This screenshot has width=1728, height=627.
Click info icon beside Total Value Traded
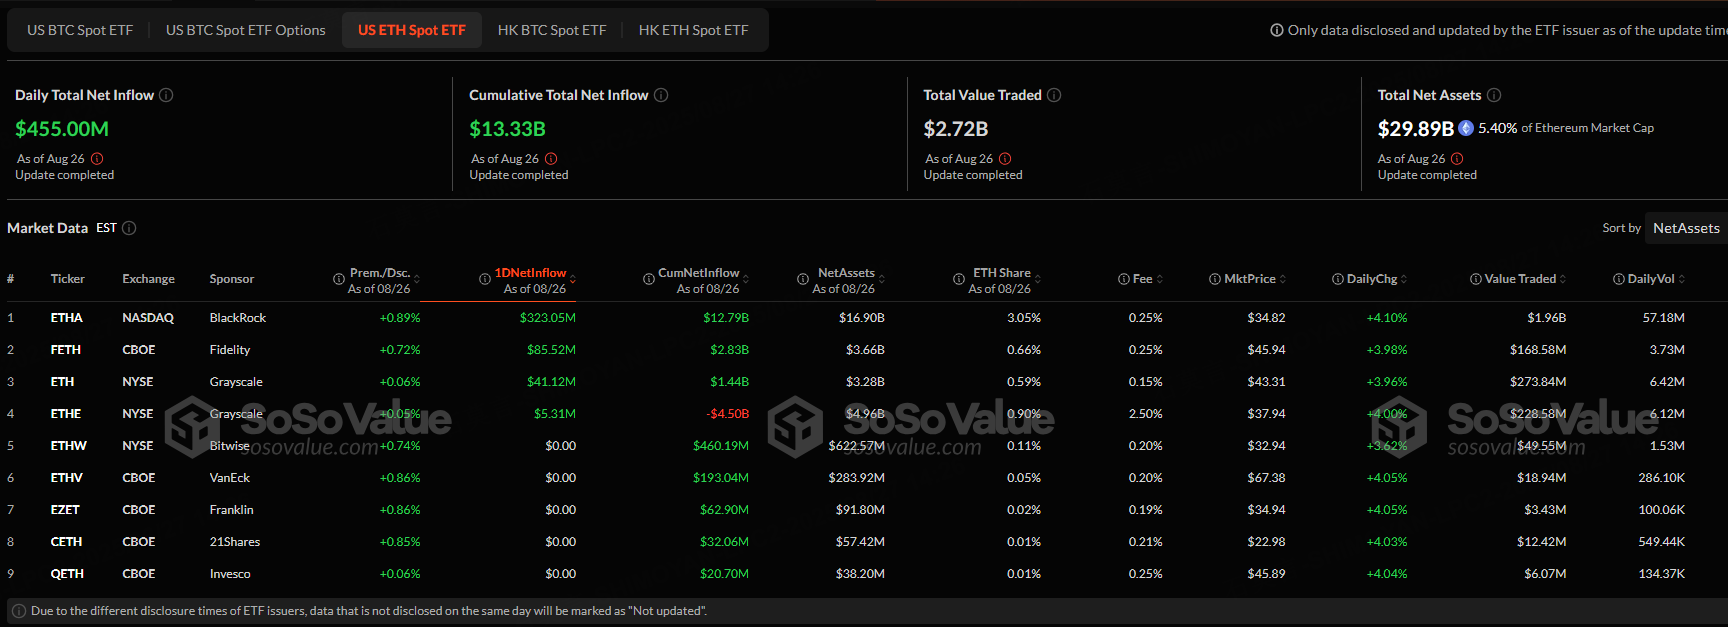(1054, 95)
